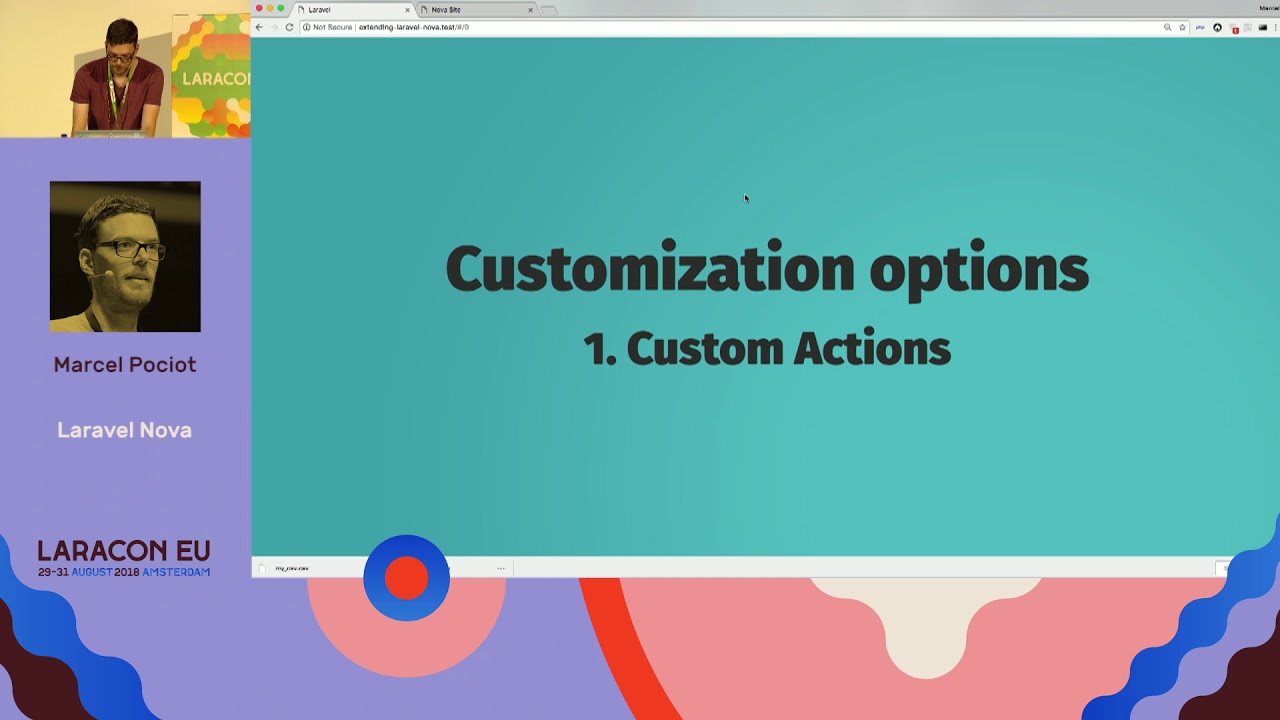
Task: Click Marcel Pociot's portrait photo
Action: coord(125,257)
